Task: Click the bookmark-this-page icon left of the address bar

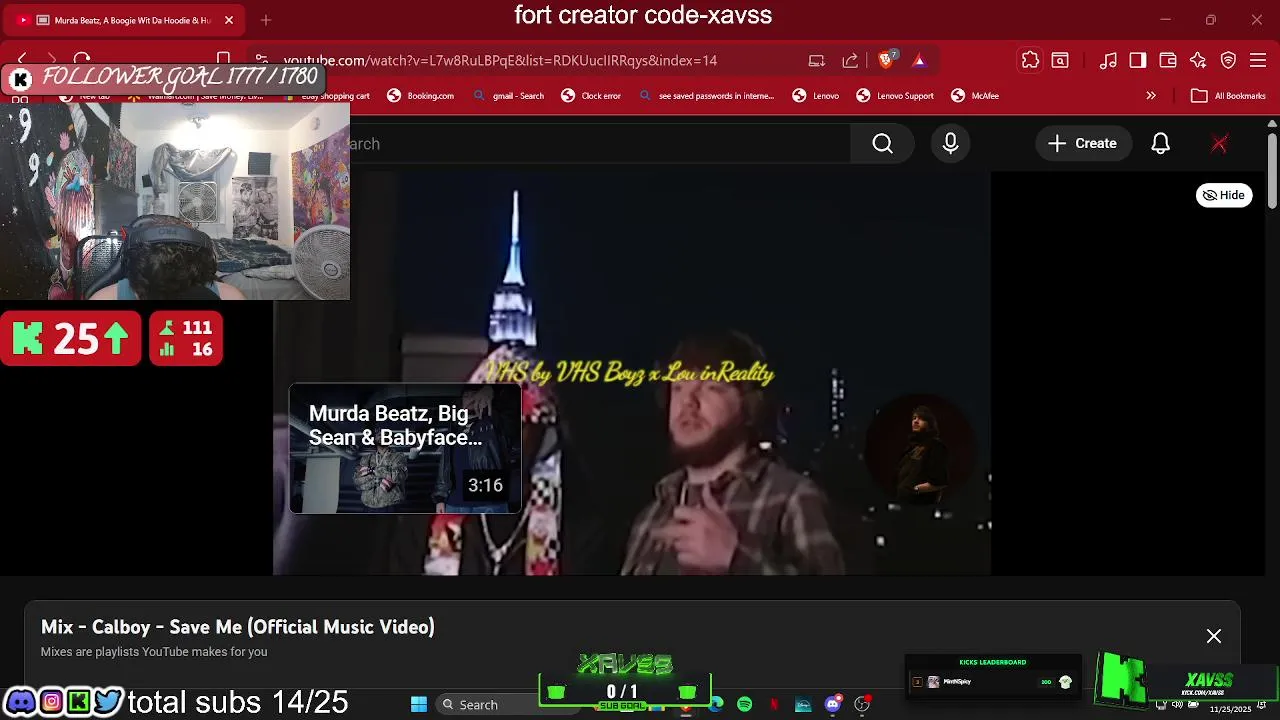Action: [x=224, y=60]
